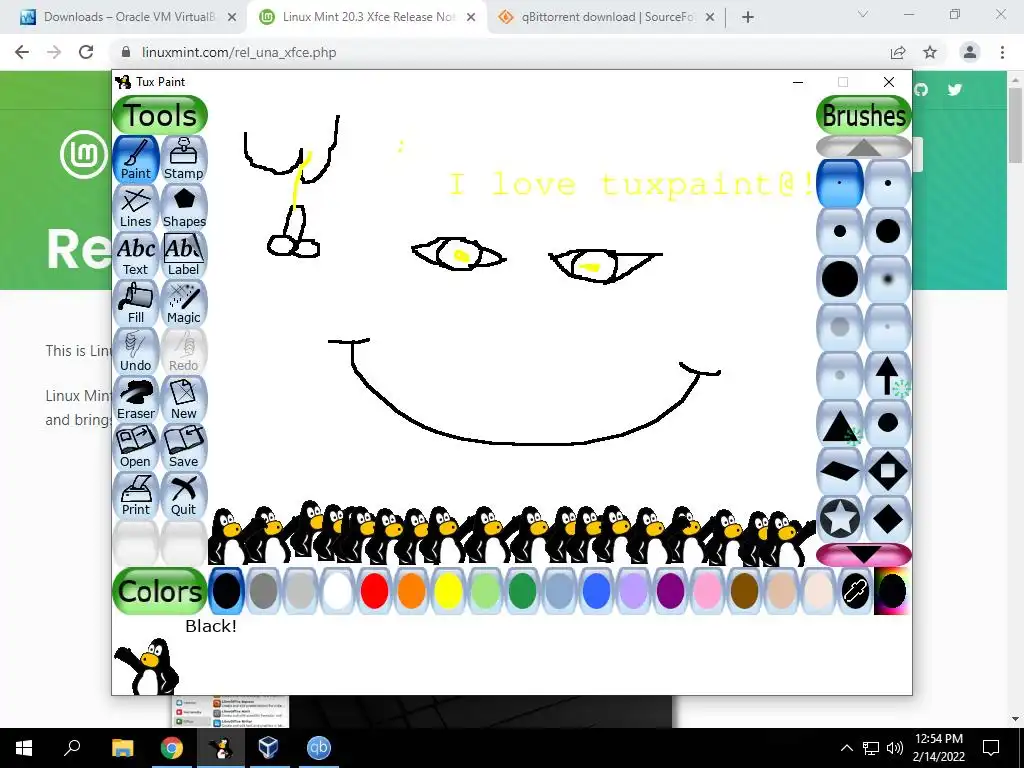Open a saved picture with Open
The image size is (1024, 768).
click(136, 447)
